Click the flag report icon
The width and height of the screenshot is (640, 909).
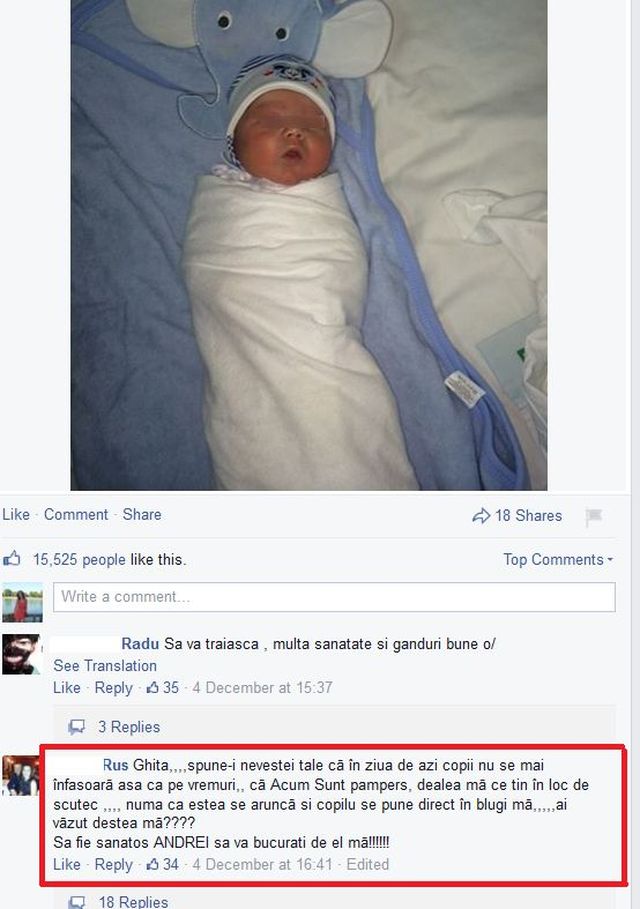[594, 516]
